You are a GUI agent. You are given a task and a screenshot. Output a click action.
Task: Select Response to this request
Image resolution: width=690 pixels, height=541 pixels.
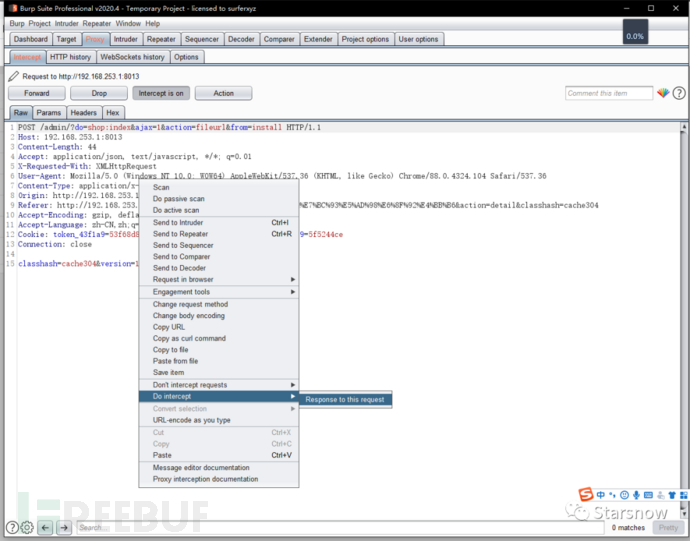tap(345, 399)
